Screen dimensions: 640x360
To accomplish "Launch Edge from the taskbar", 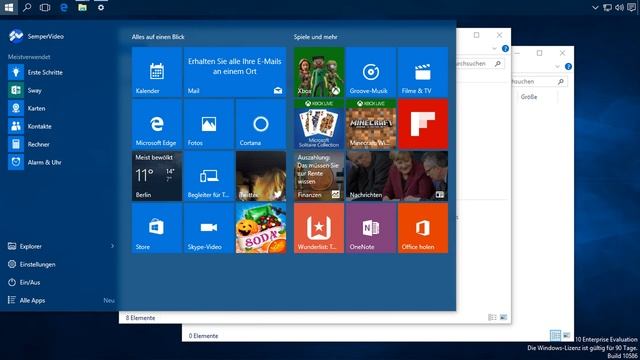I will 64,7.
